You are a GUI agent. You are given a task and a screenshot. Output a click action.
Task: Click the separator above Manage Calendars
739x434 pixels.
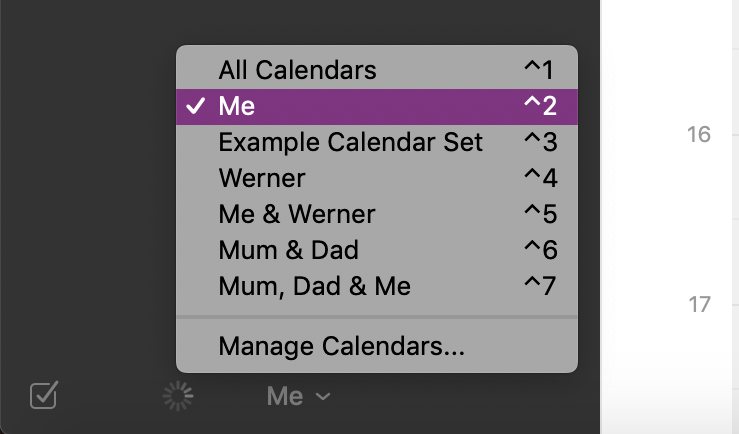click(x=377, y=317)
